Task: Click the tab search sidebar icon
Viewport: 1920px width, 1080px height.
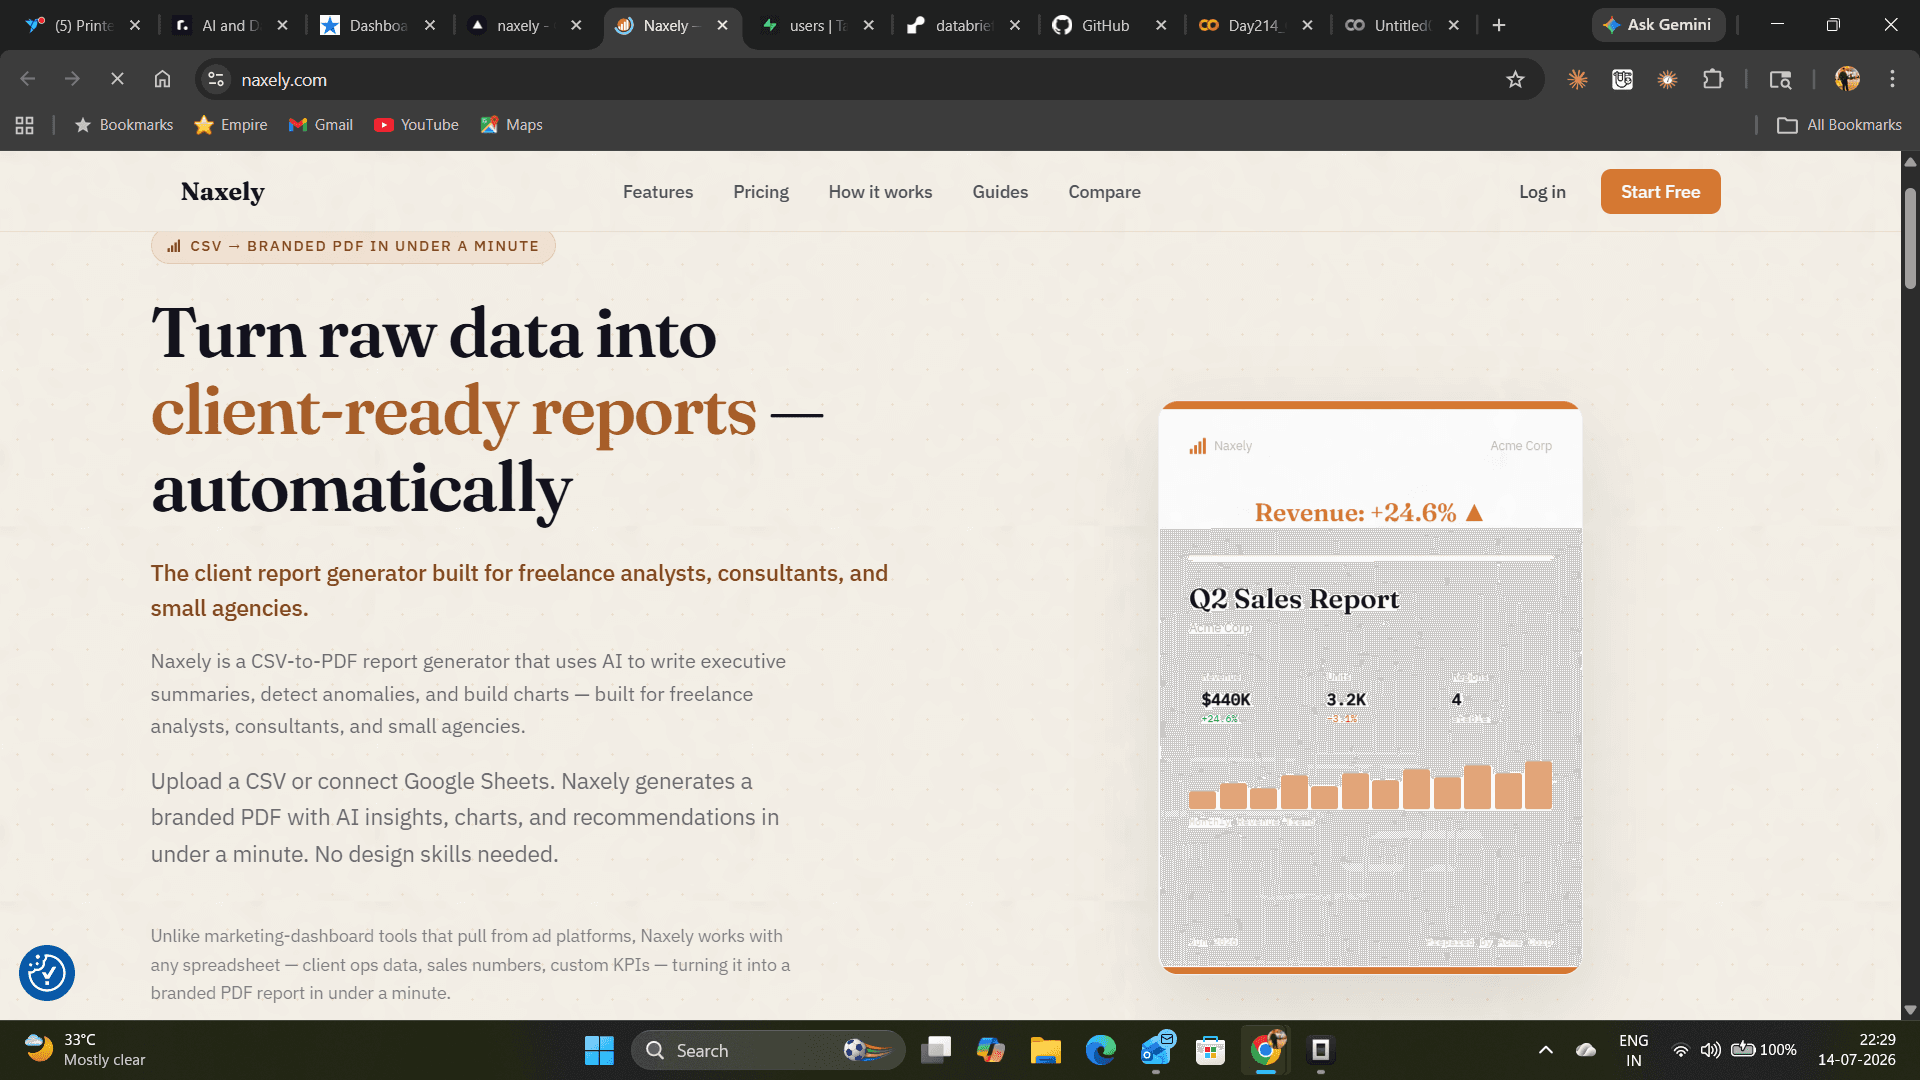Action: 1780,79
